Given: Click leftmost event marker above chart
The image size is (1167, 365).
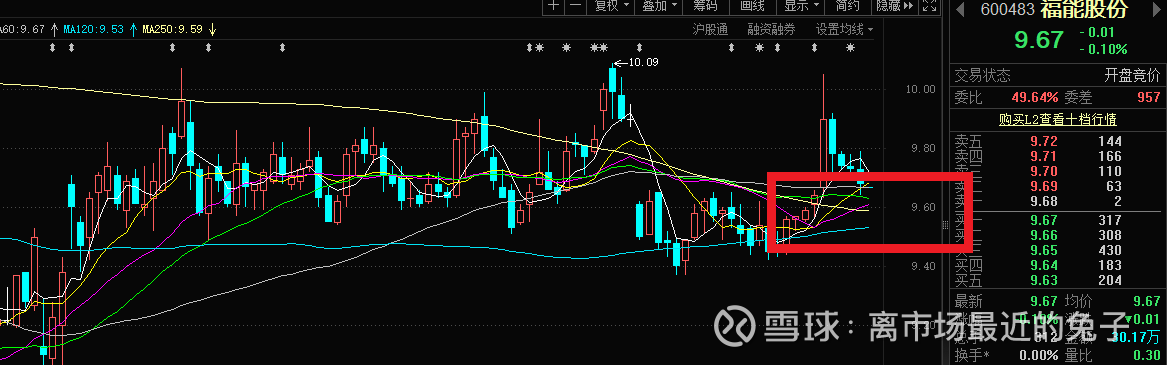Looking at the screenshot, I should point(52,48).
